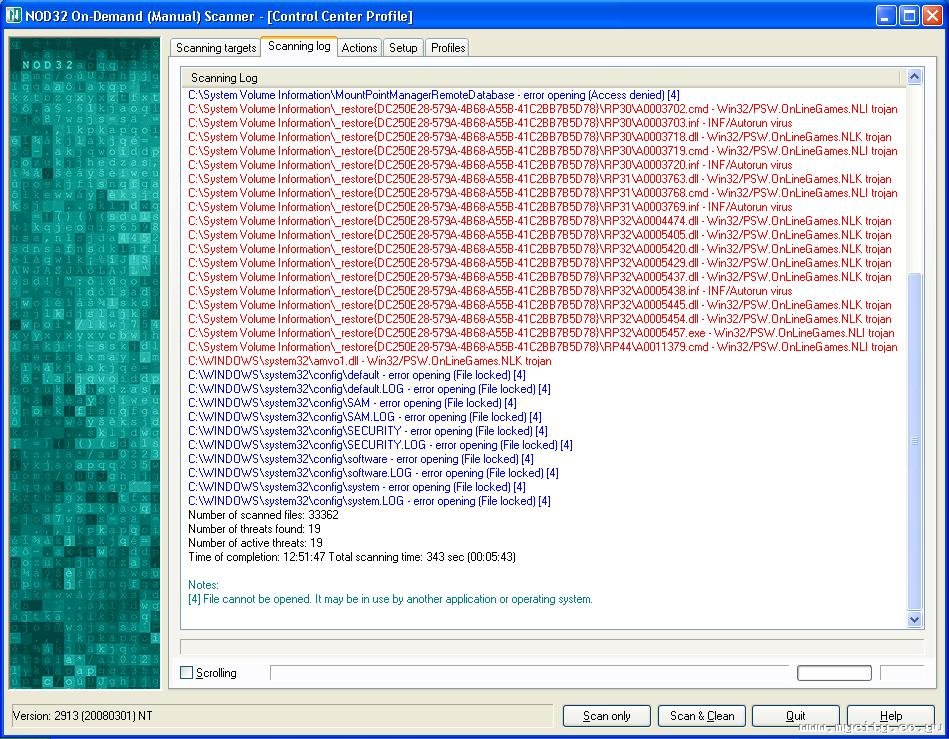Select log line for A0005438.inf
Viewport: 949px width, 739px height.
(x=490, y=291)
